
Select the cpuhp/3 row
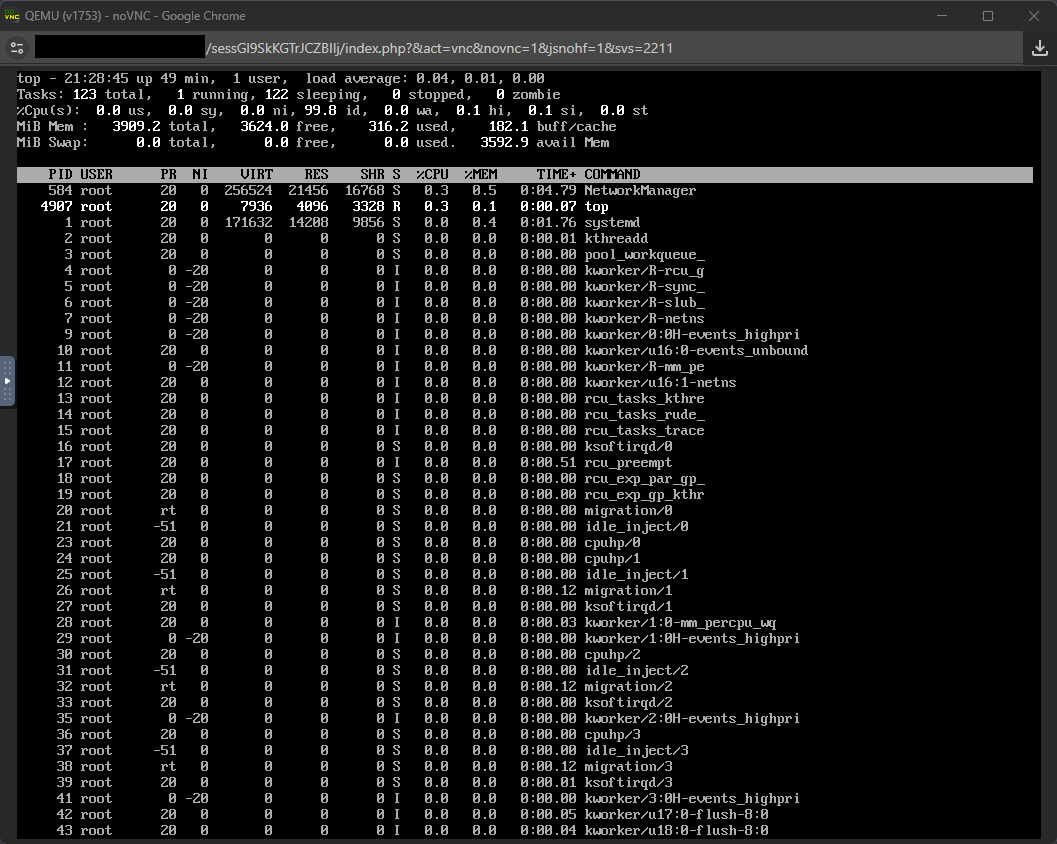[x=524, y=735]
